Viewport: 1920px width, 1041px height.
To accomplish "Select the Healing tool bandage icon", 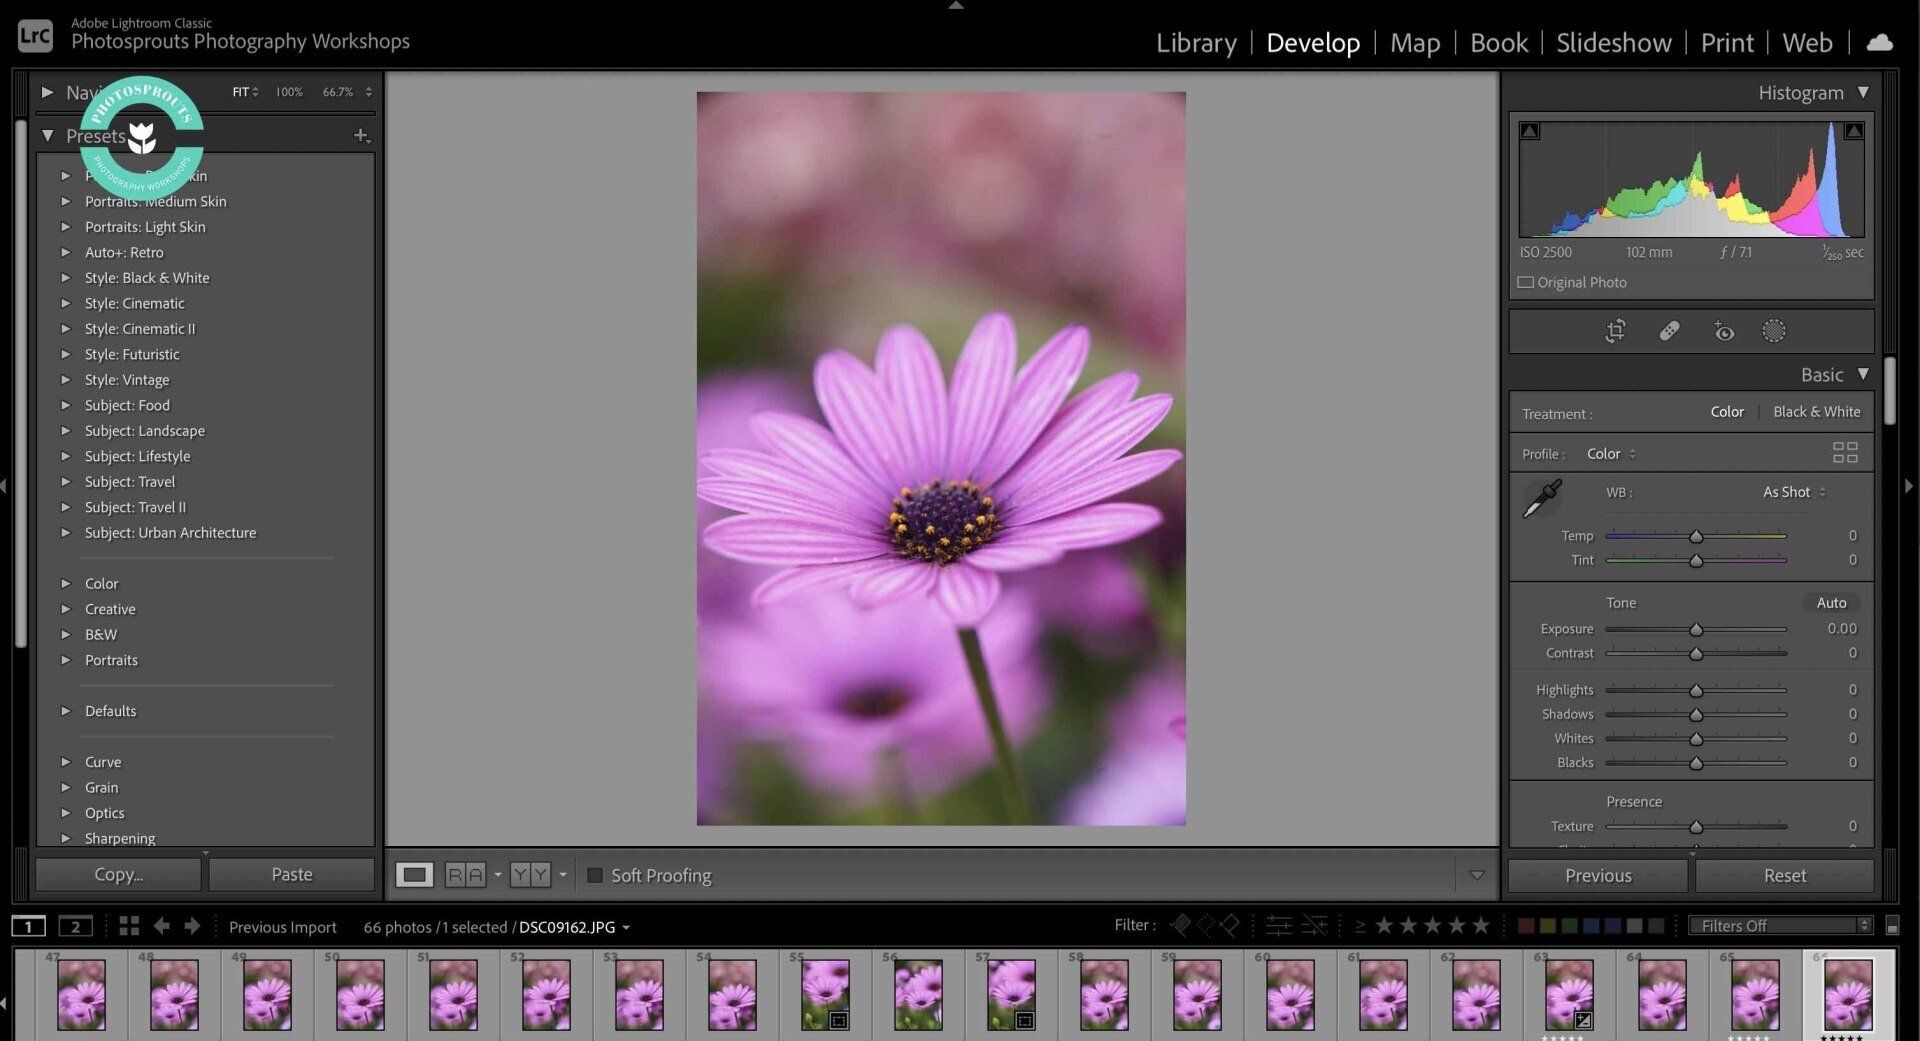I will point(1669,331).
